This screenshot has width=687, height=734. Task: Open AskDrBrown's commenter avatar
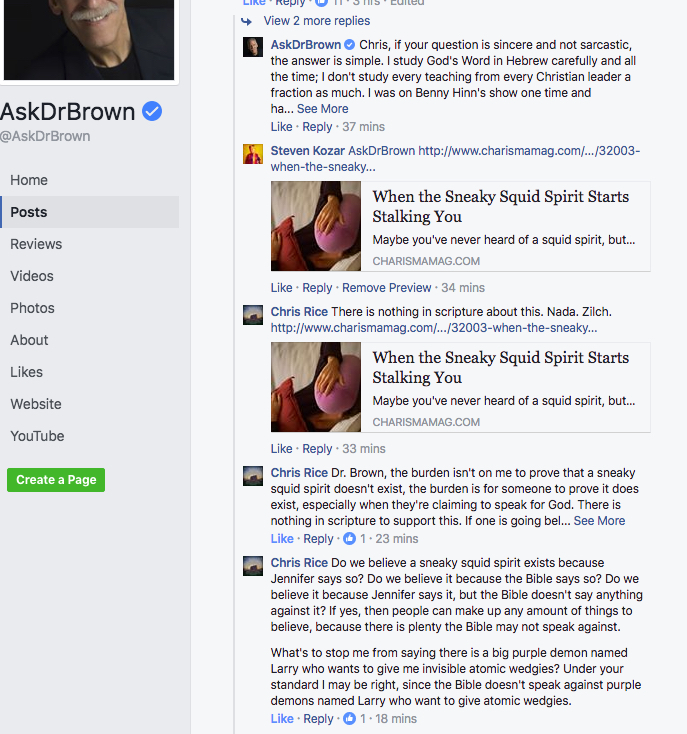click(x=253, y=47)
